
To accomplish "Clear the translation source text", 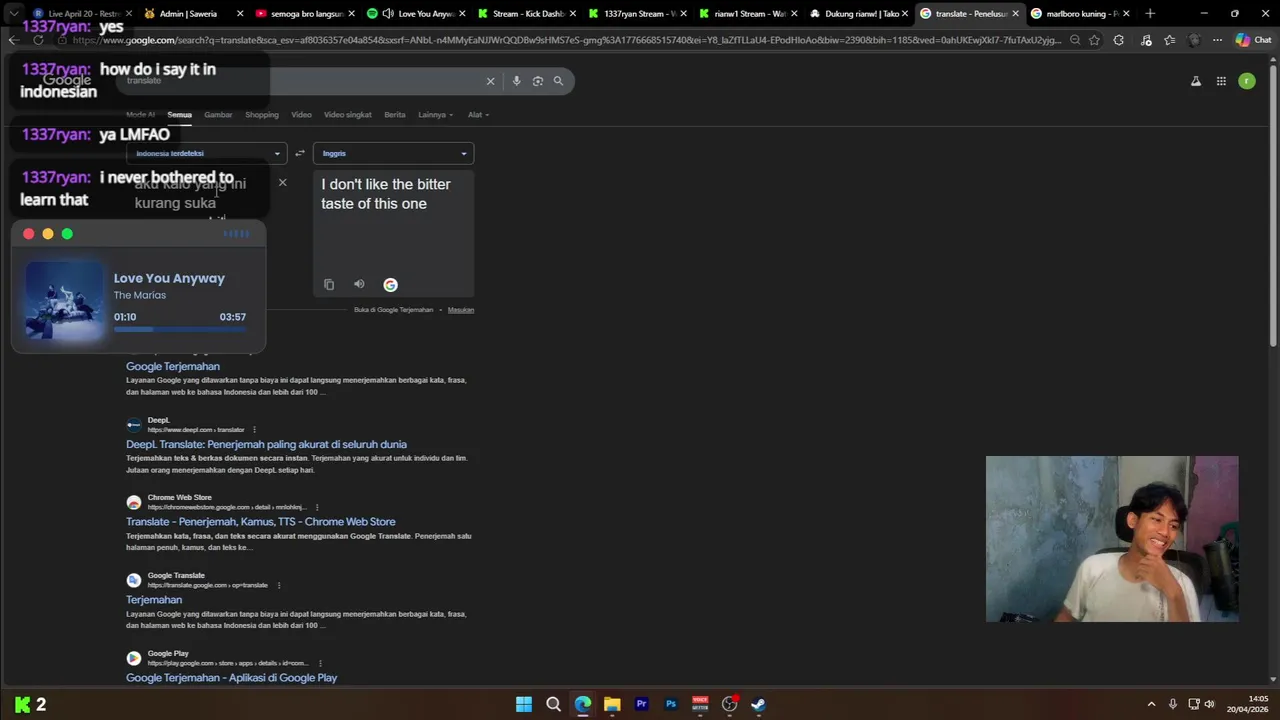I will point(282,182).
